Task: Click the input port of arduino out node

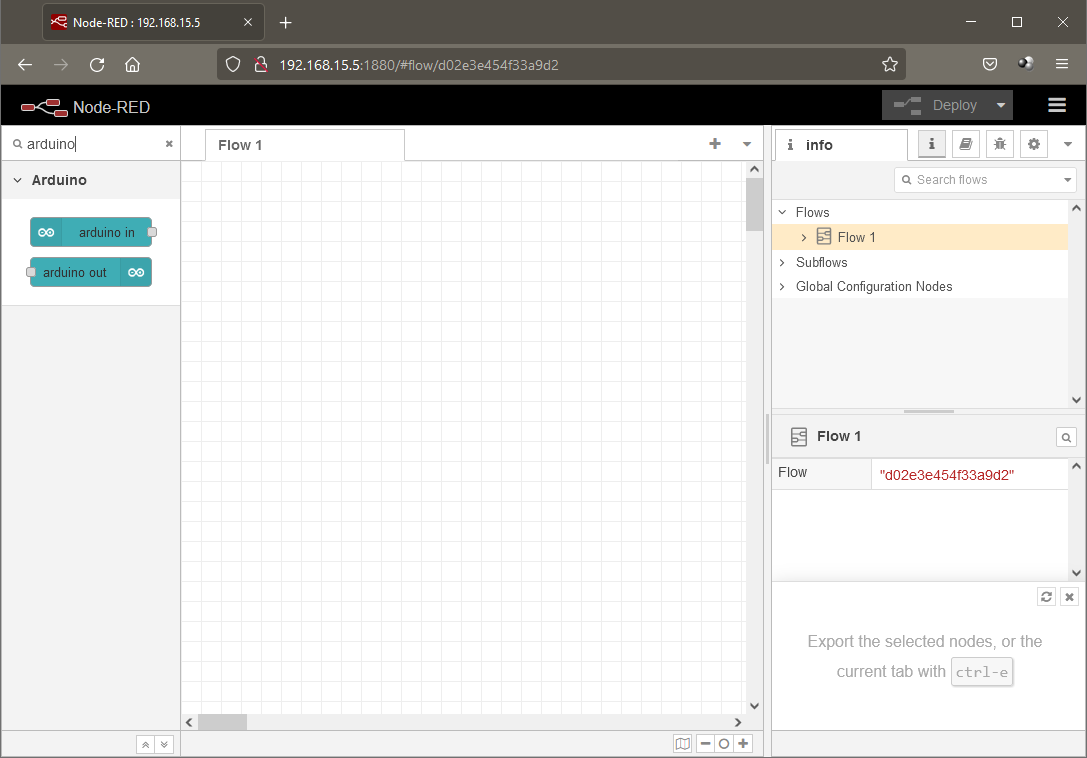Action: tap(31, 272)
